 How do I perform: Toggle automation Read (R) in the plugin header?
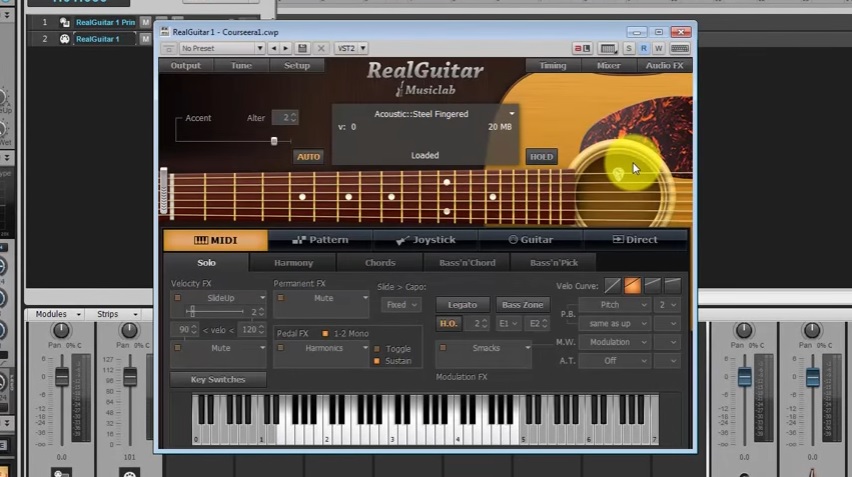point(643,48)
